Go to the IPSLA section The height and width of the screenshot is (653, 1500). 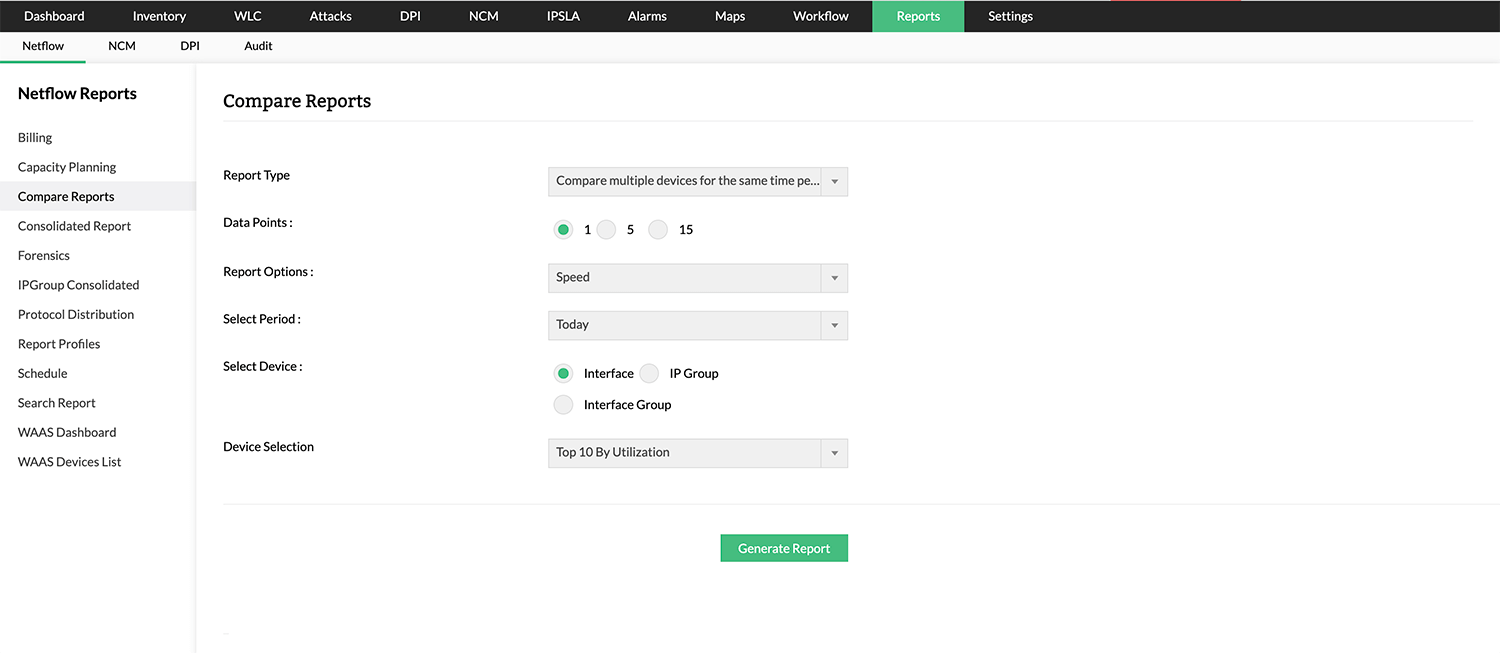tap(562, 16)
